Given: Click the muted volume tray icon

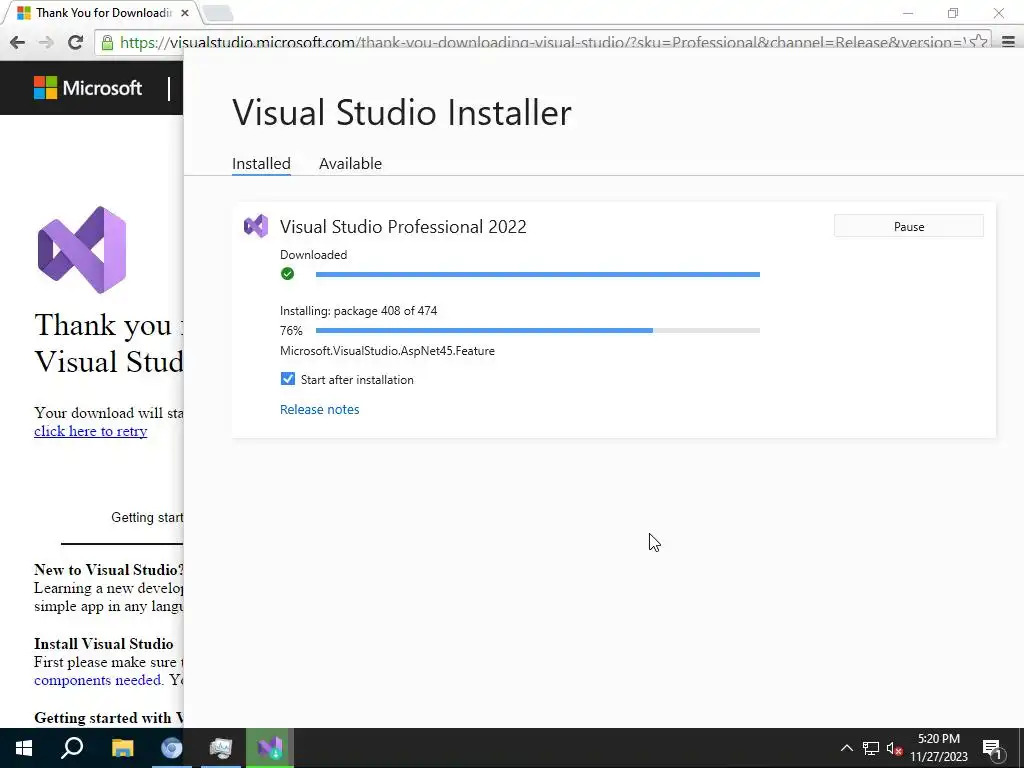Looking at the screenshot, I should pos(895,748).
